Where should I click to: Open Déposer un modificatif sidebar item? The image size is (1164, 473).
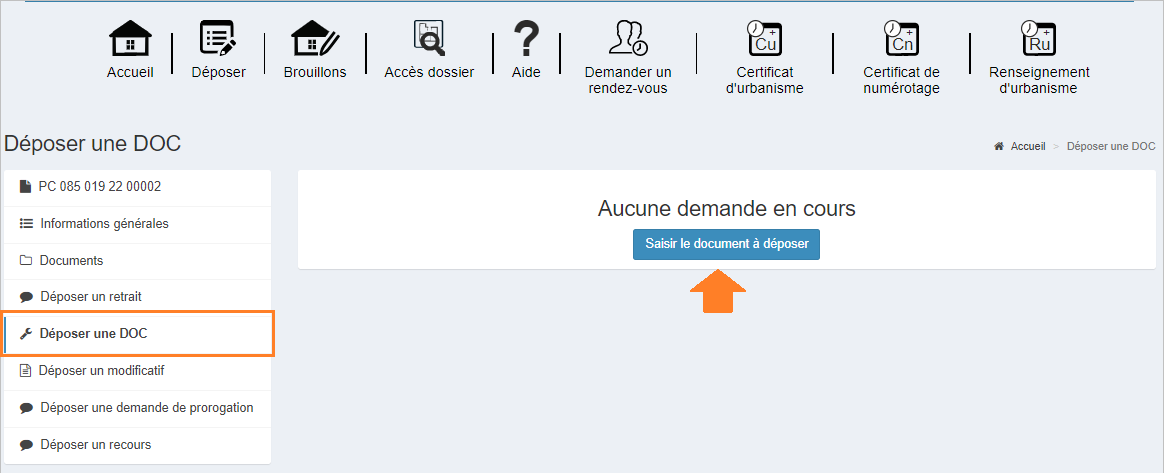tap(101, 371)
